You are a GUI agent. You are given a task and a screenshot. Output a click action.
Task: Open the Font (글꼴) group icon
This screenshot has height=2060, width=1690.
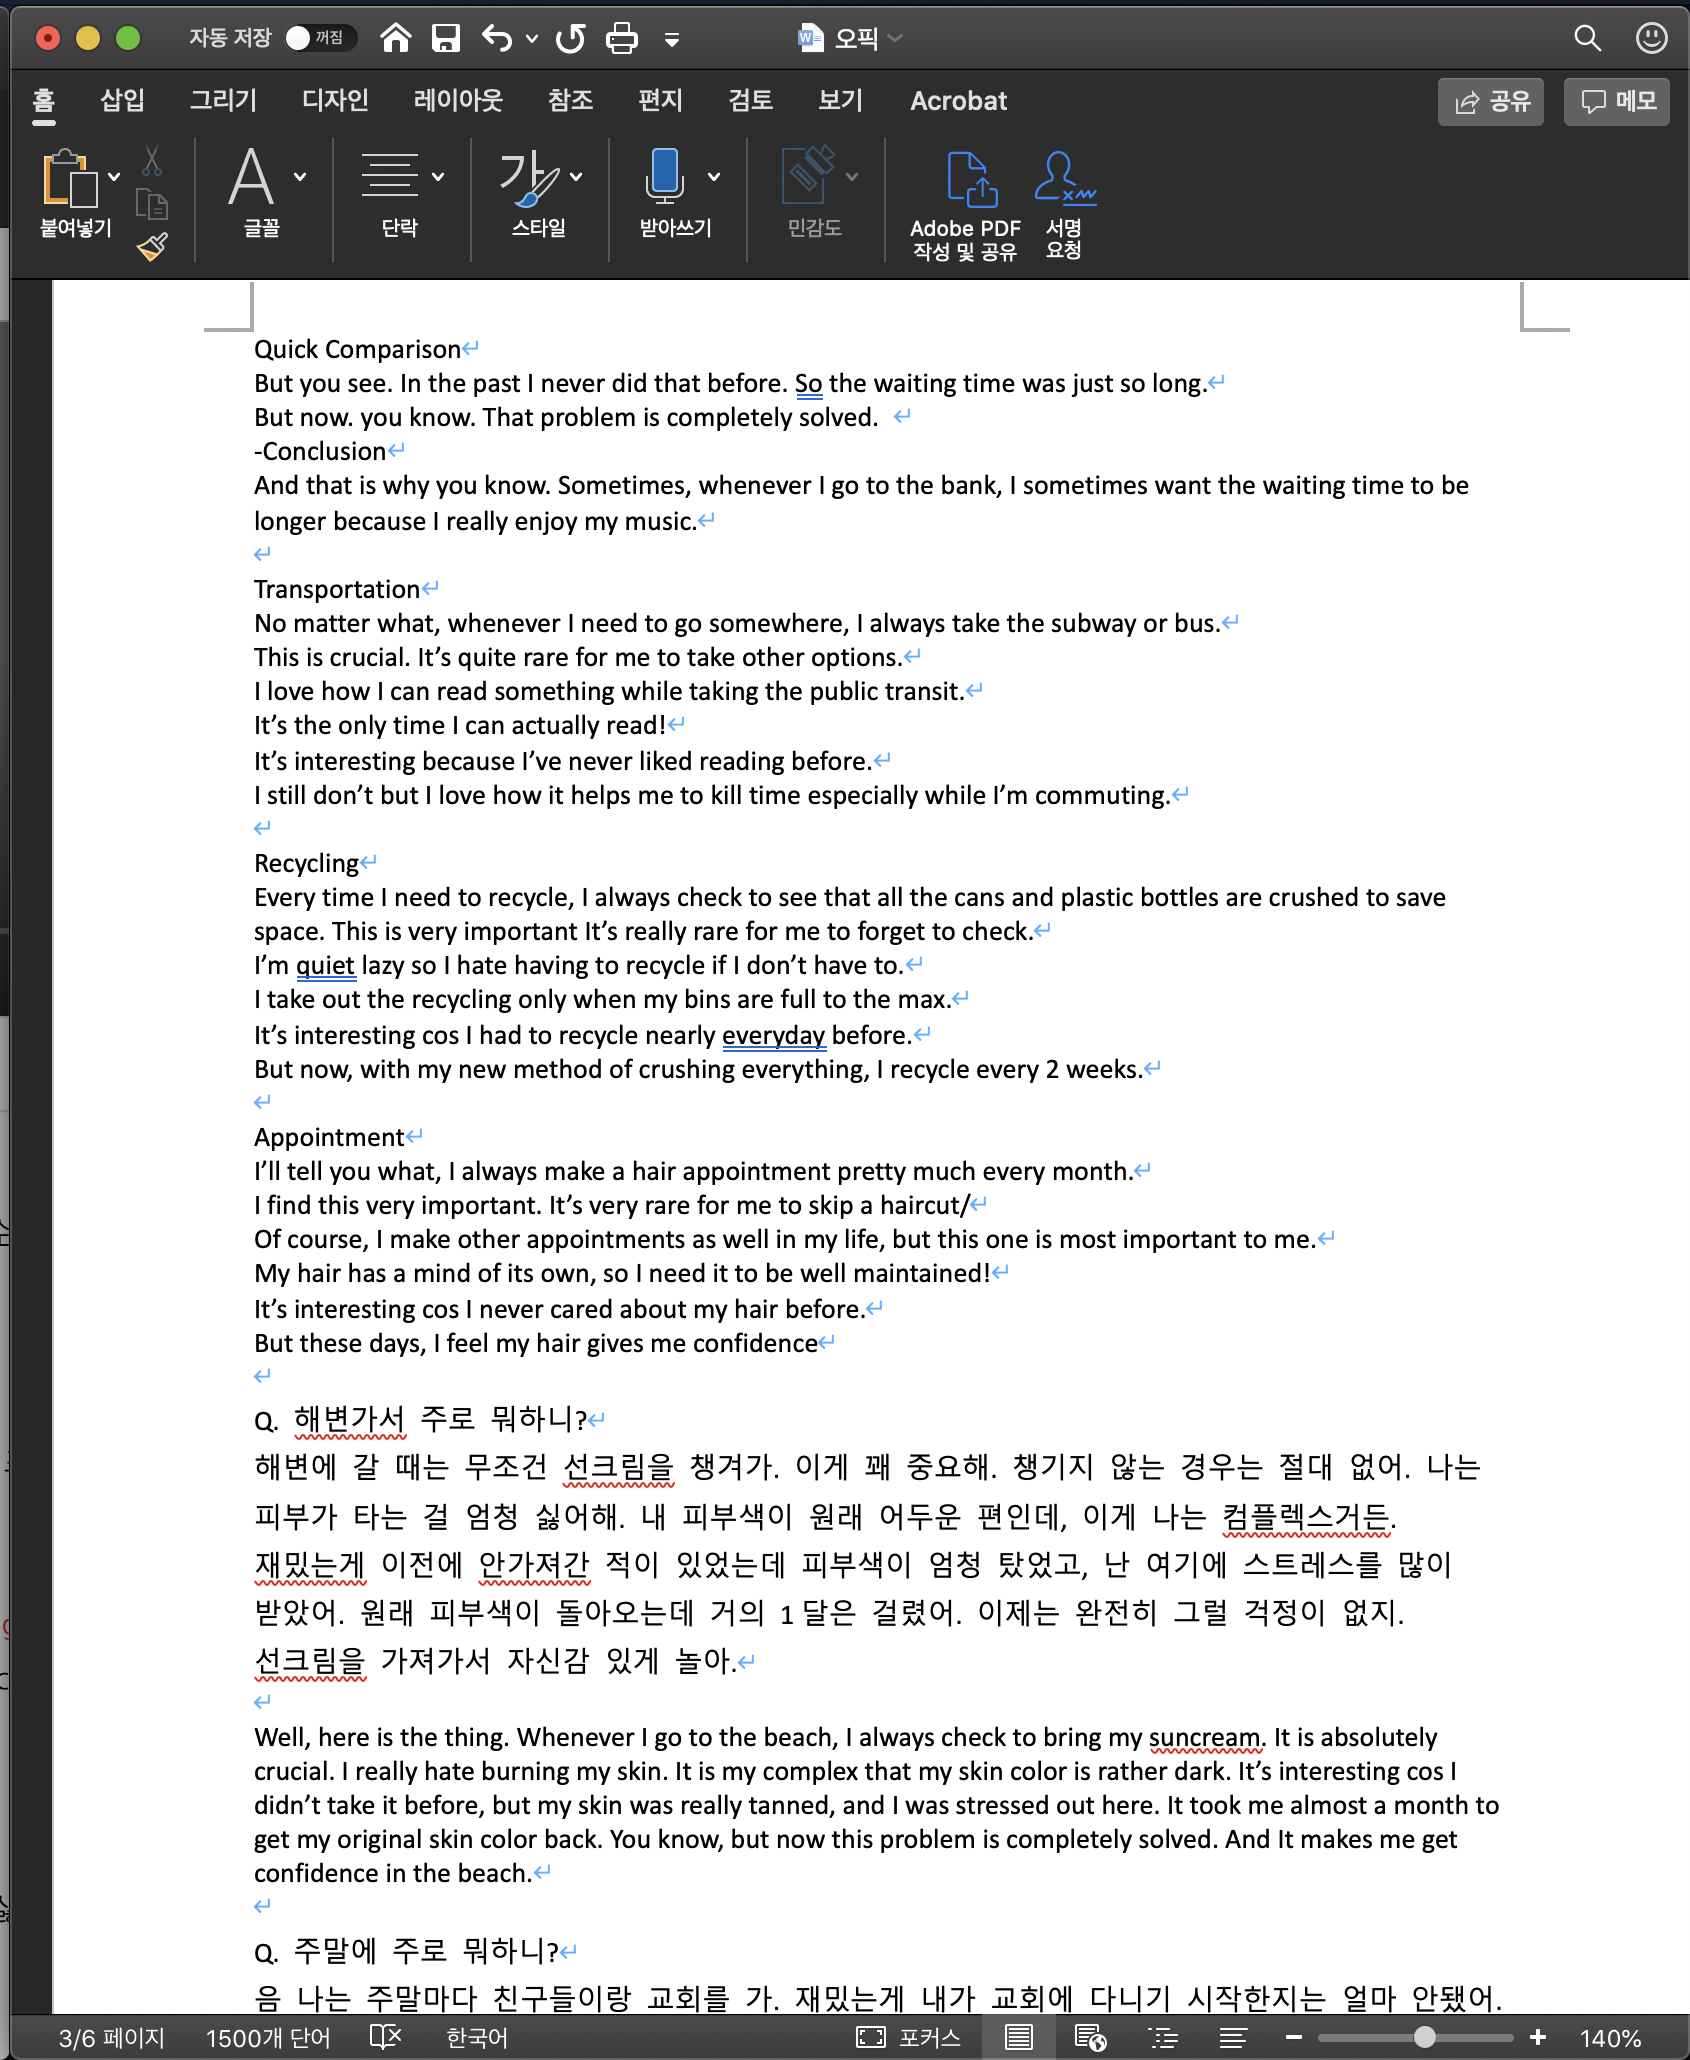click(x=250, y=177)
